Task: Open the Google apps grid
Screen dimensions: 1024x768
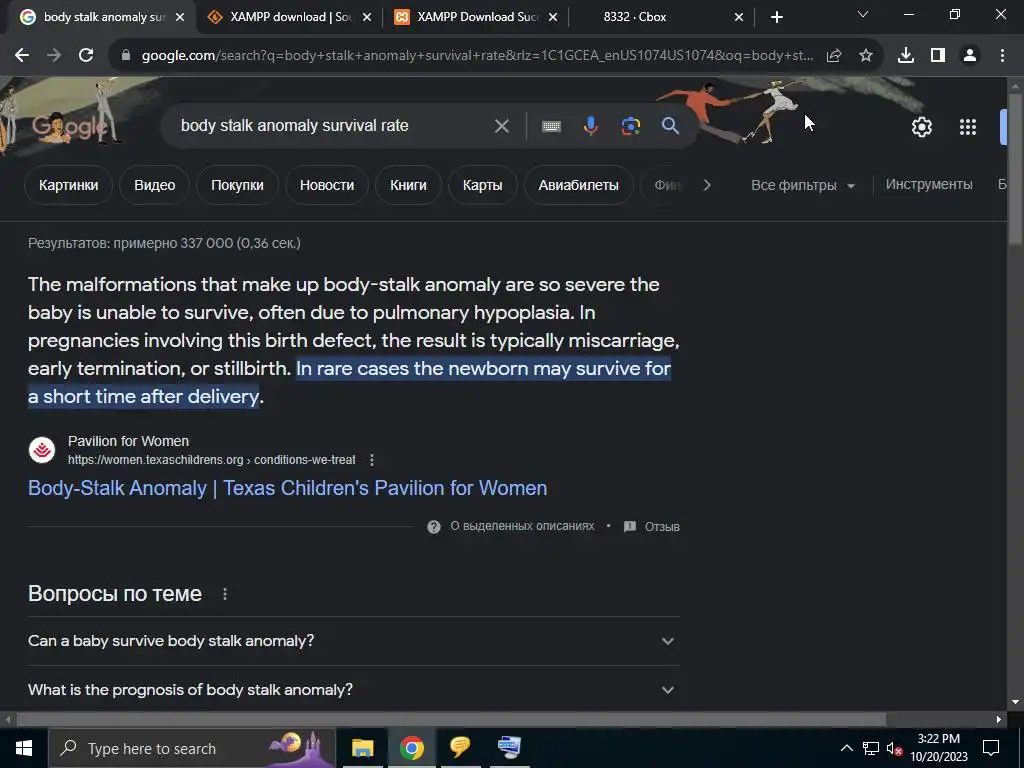Action: [967, 127]
